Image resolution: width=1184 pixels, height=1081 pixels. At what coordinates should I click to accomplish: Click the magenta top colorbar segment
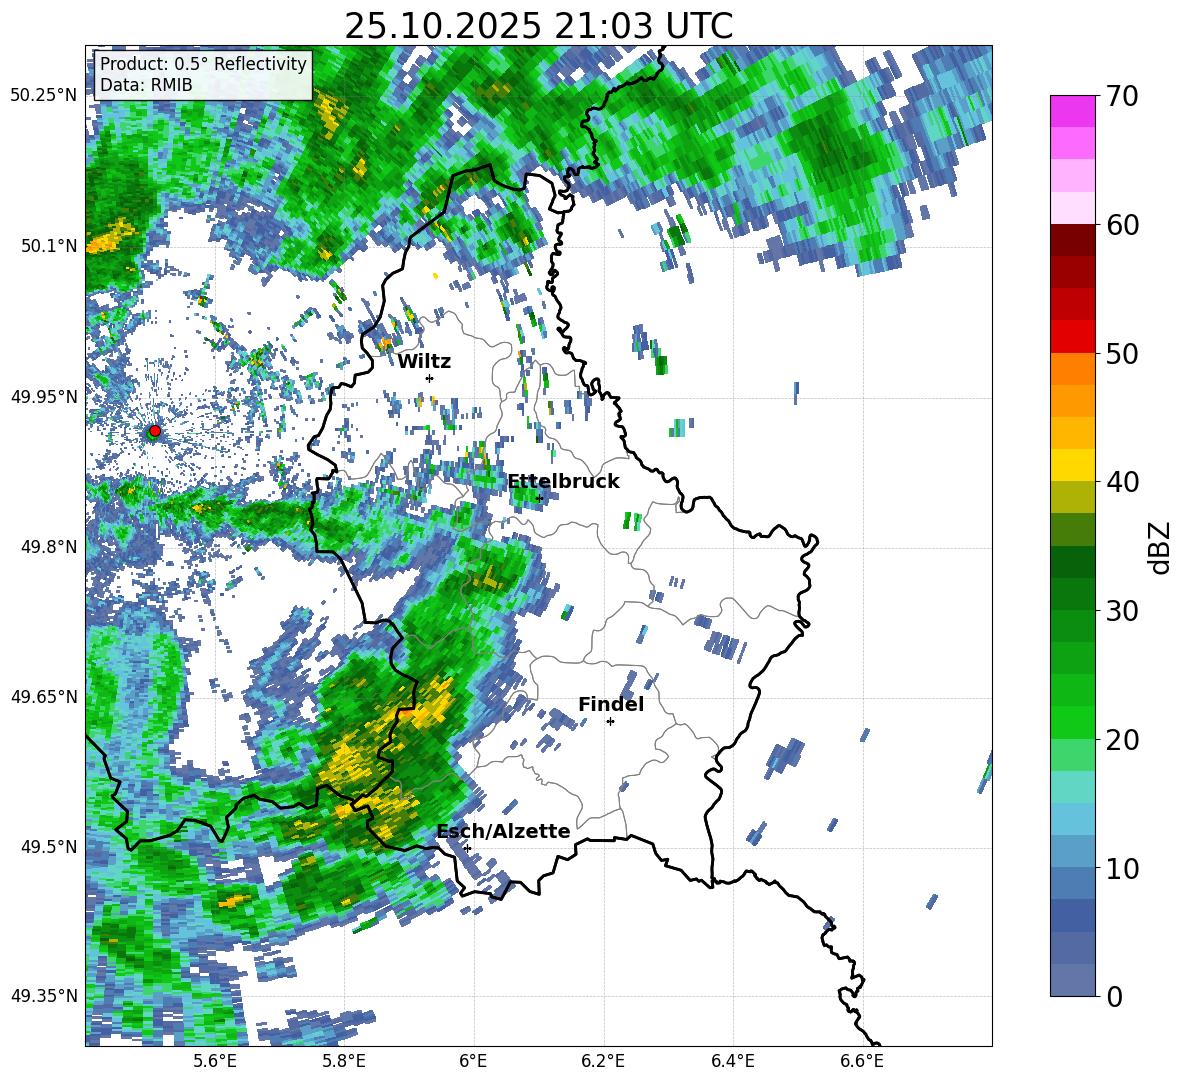pyautogui.click(x=1073, y=111)
